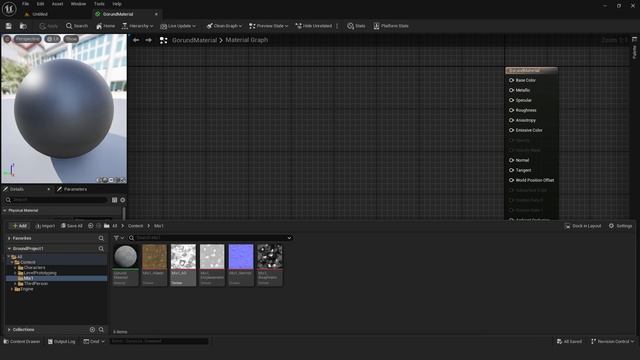Click the Import button in Content Browser

[x=45, y=226]
